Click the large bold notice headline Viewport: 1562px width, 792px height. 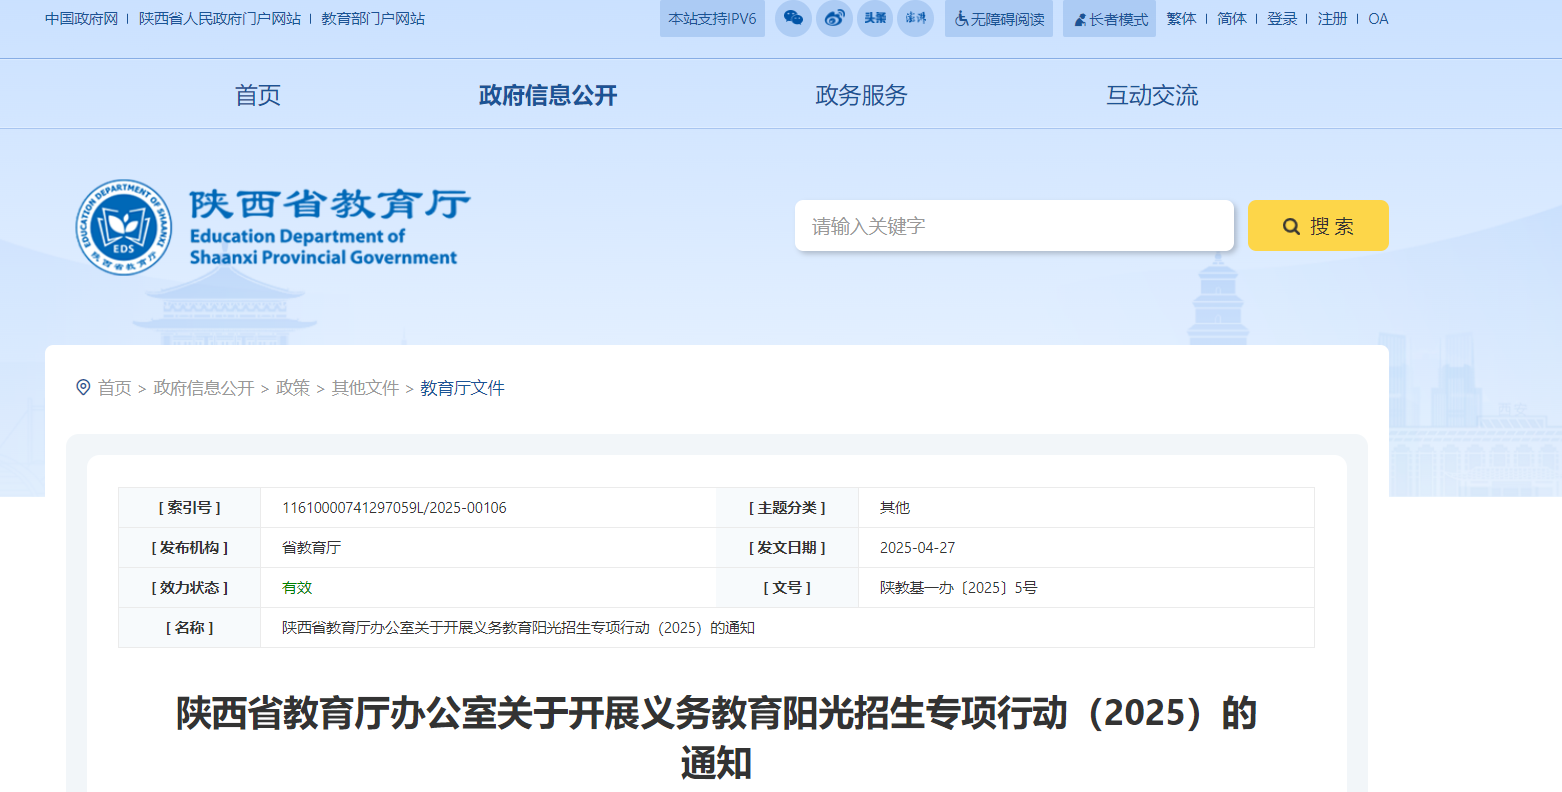[716, 738]
